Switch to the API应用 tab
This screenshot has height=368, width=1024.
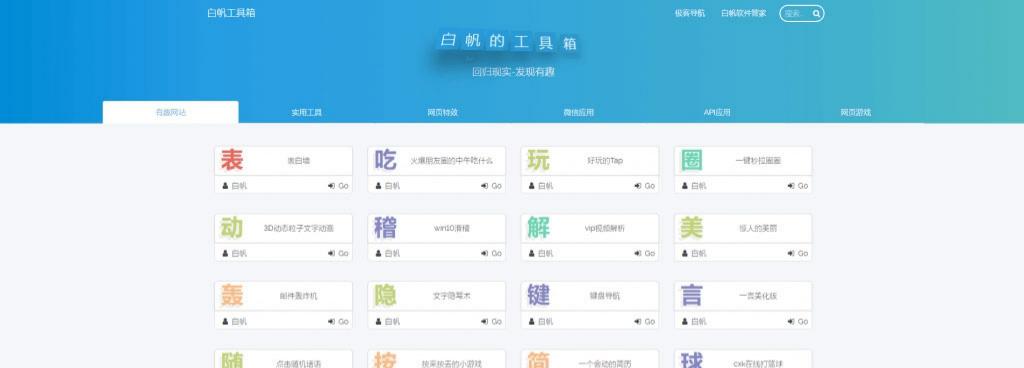coord(716,112)
